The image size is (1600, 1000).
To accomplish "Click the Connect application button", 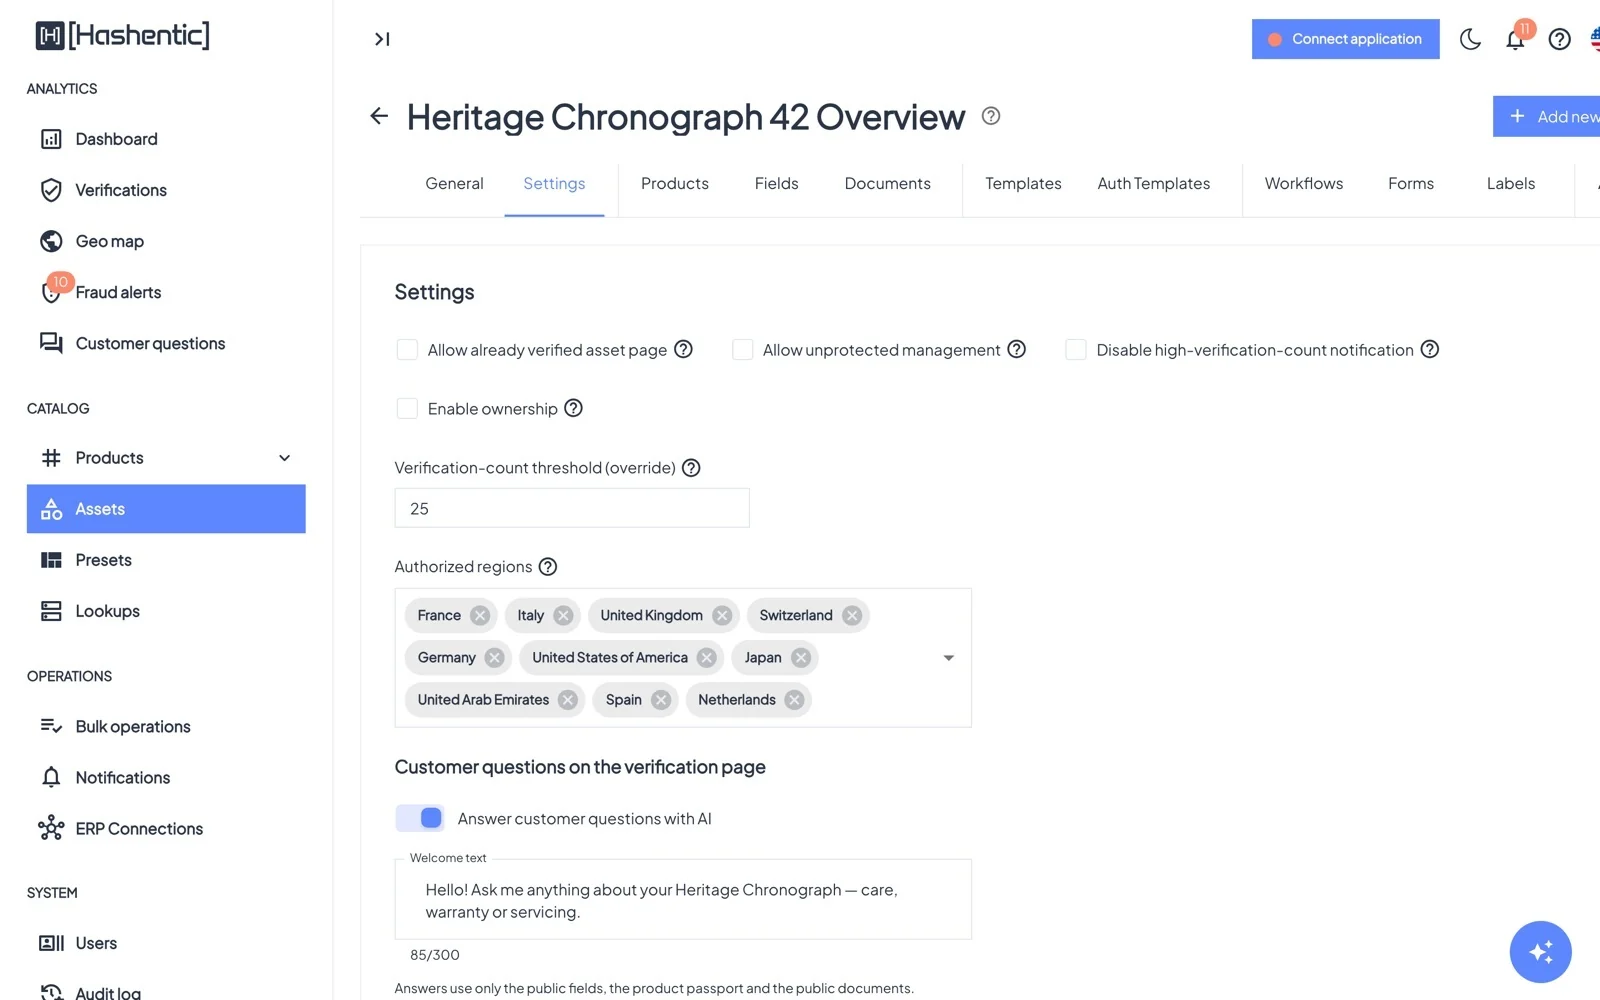I will pyautogui.click(x=1346, y=39).
